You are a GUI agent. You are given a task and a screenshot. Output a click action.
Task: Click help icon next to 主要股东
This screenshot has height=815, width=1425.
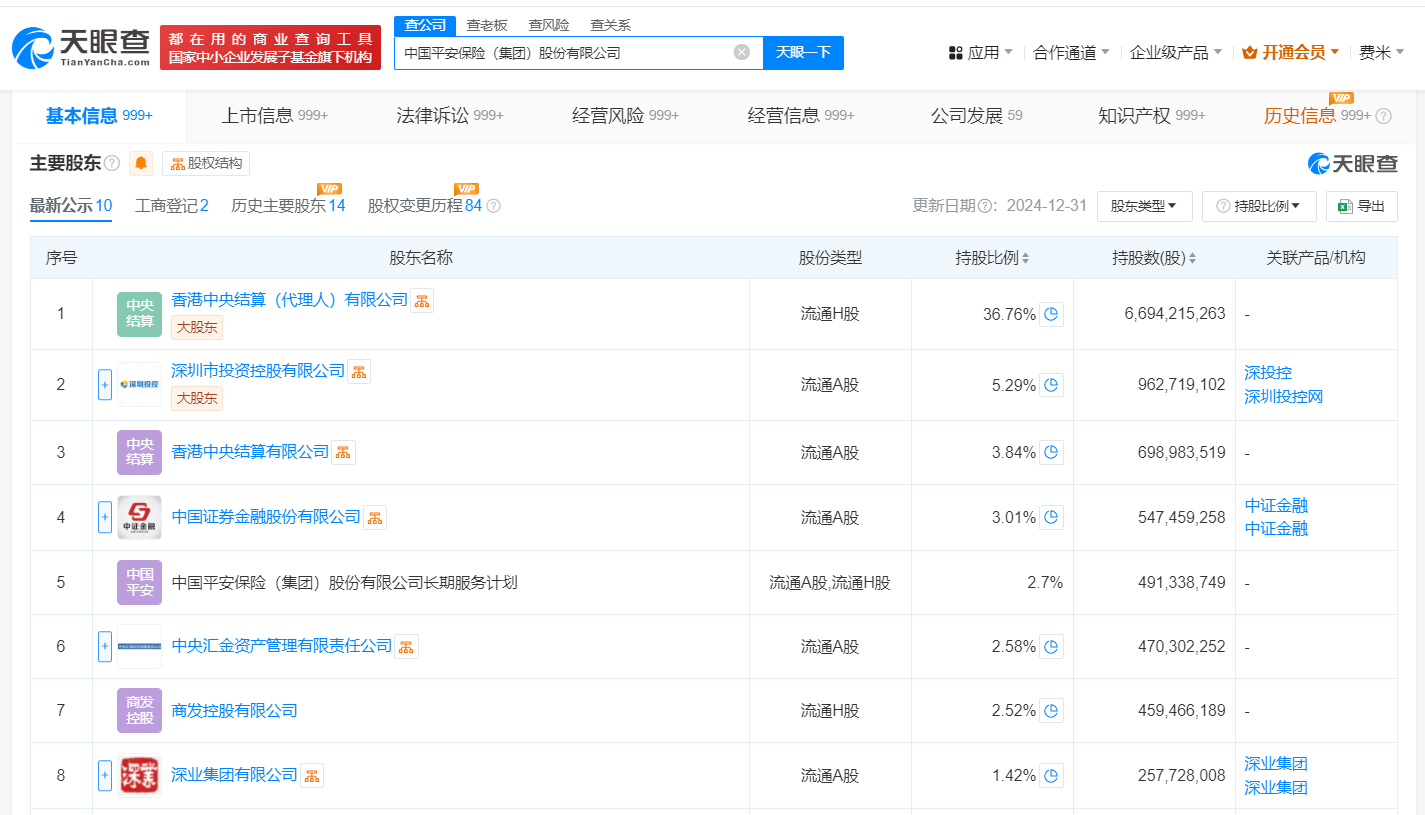point(112,163)
